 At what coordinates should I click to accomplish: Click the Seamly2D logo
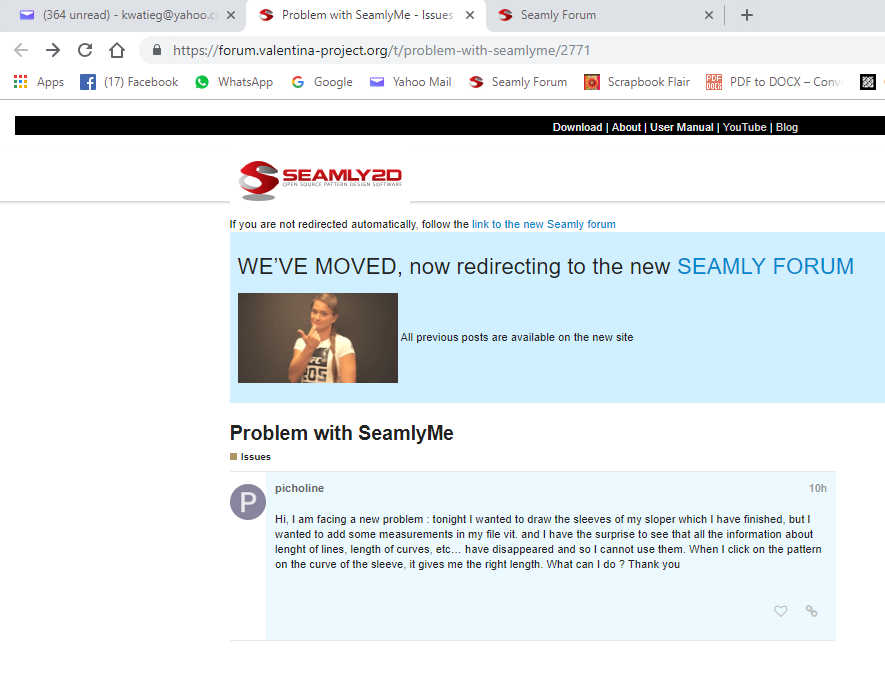coord(320,180)
